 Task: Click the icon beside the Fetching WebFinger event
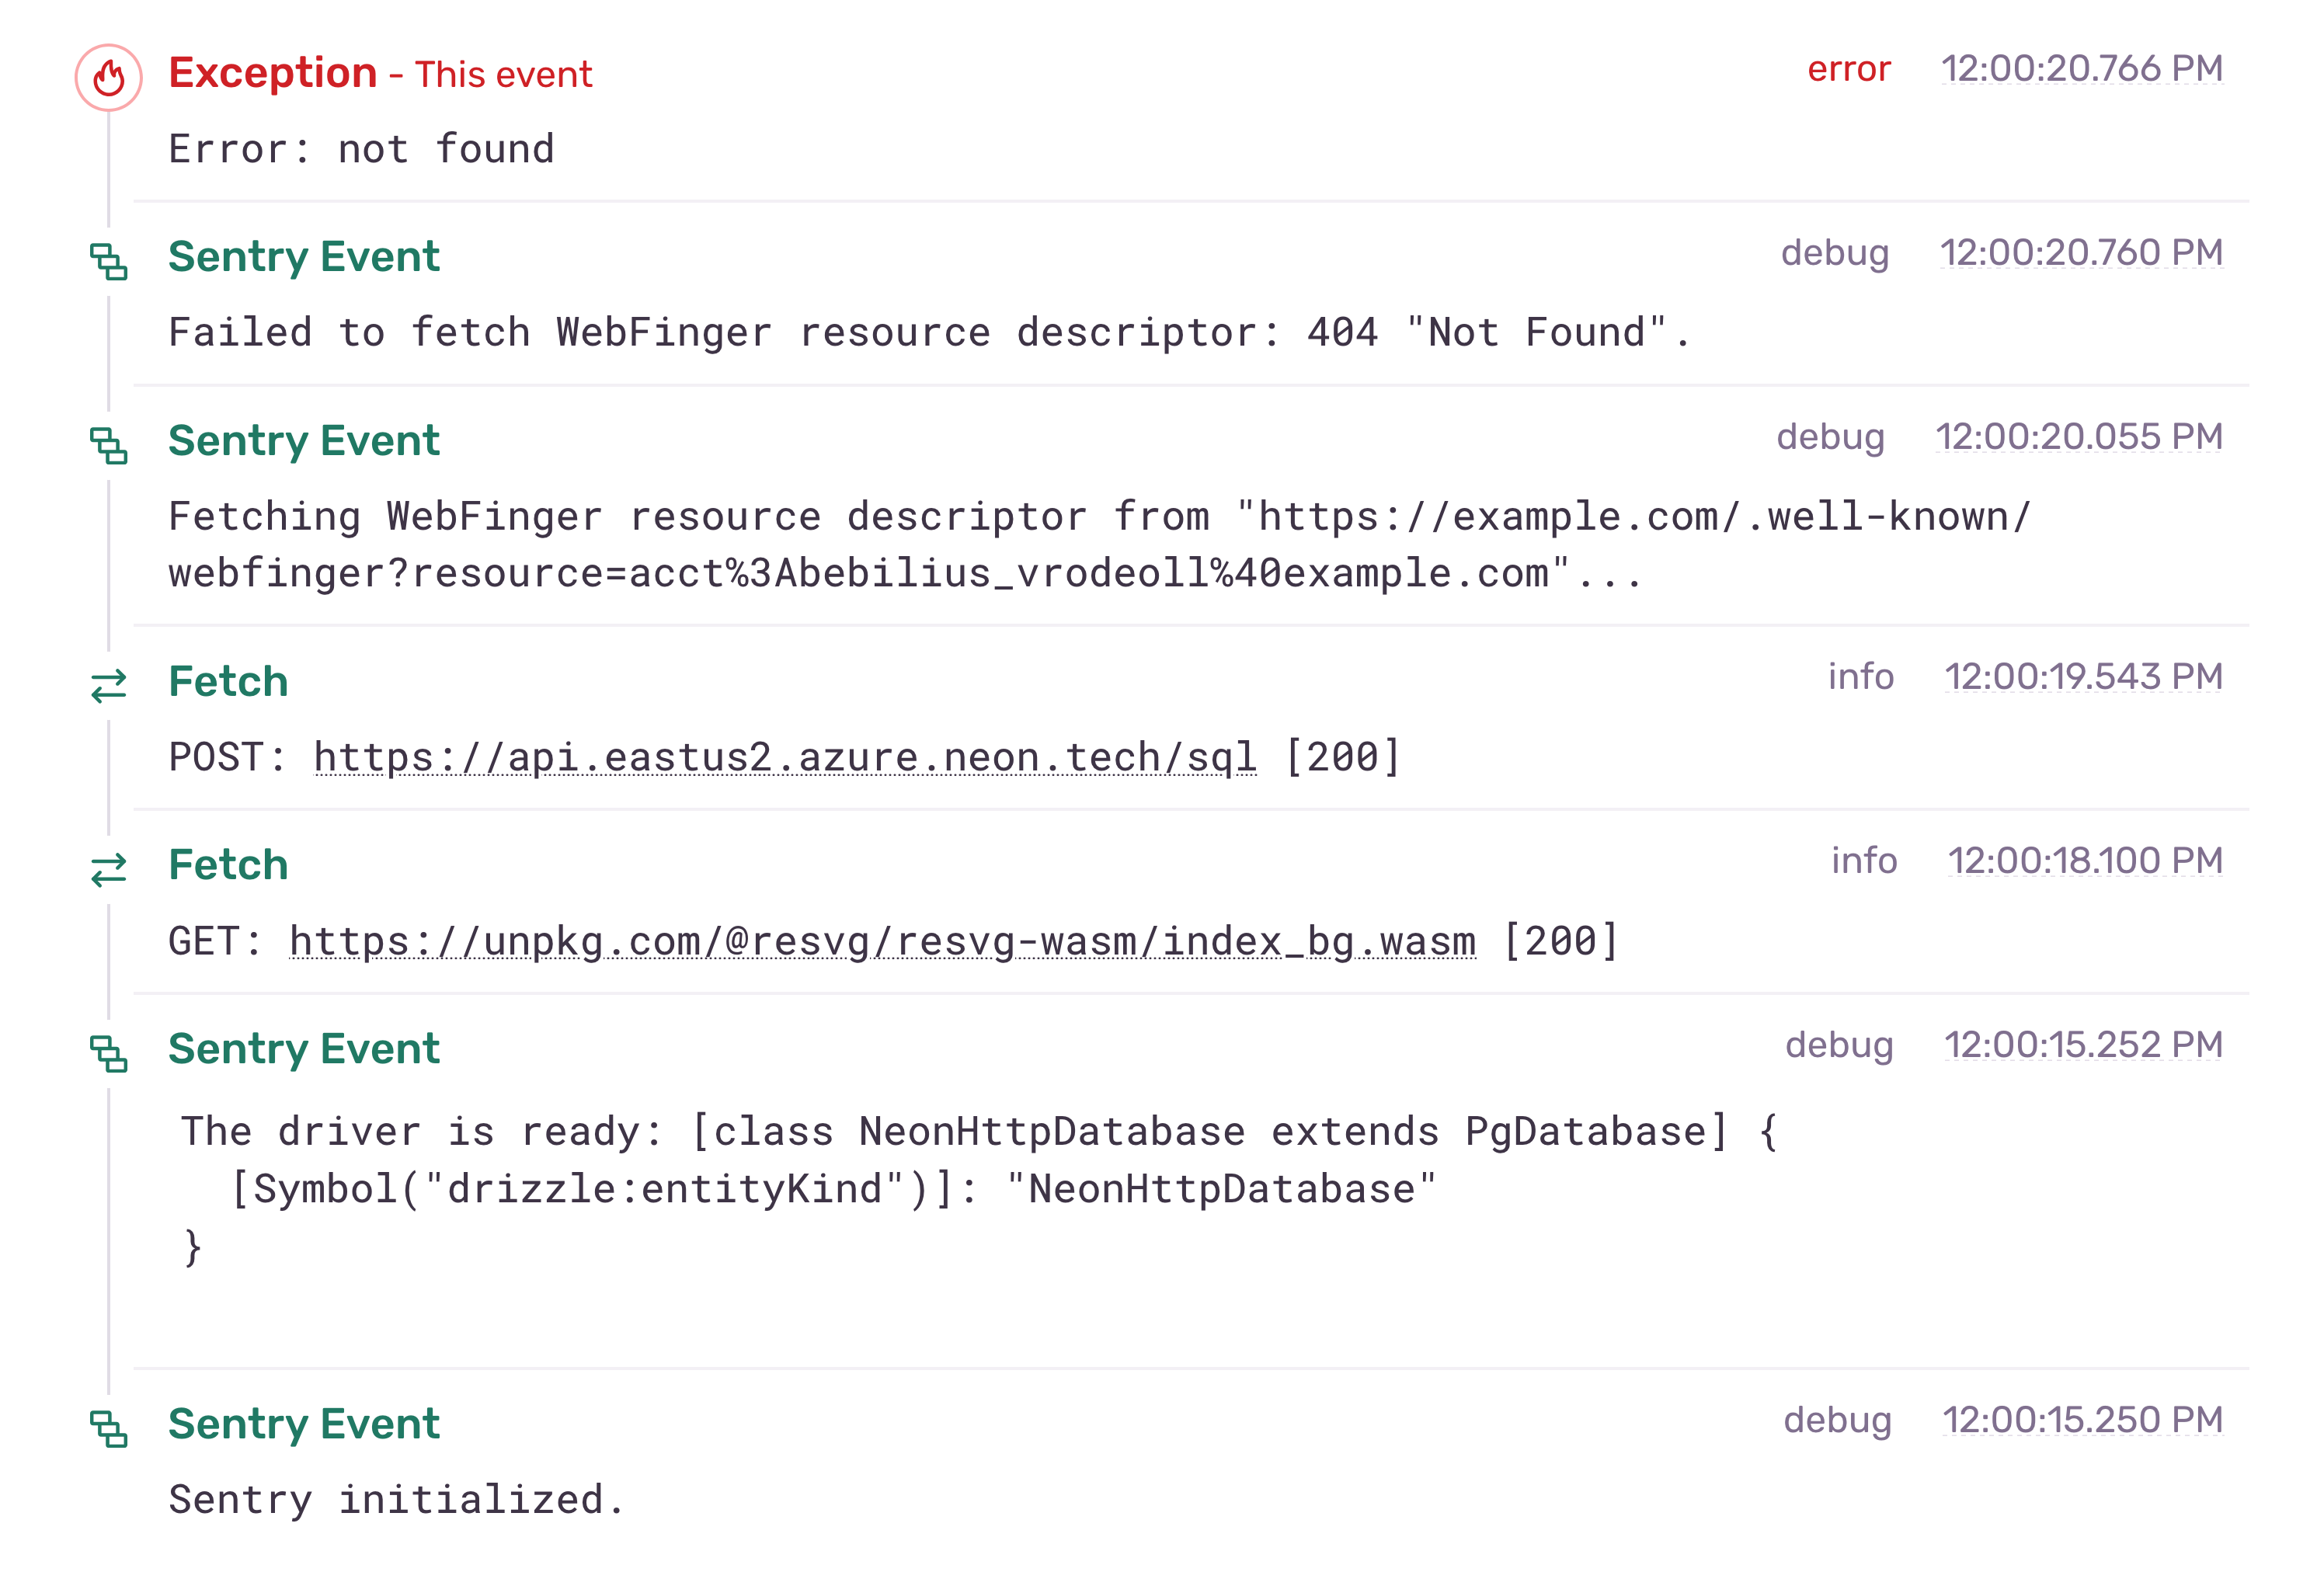tap(108, 446)
